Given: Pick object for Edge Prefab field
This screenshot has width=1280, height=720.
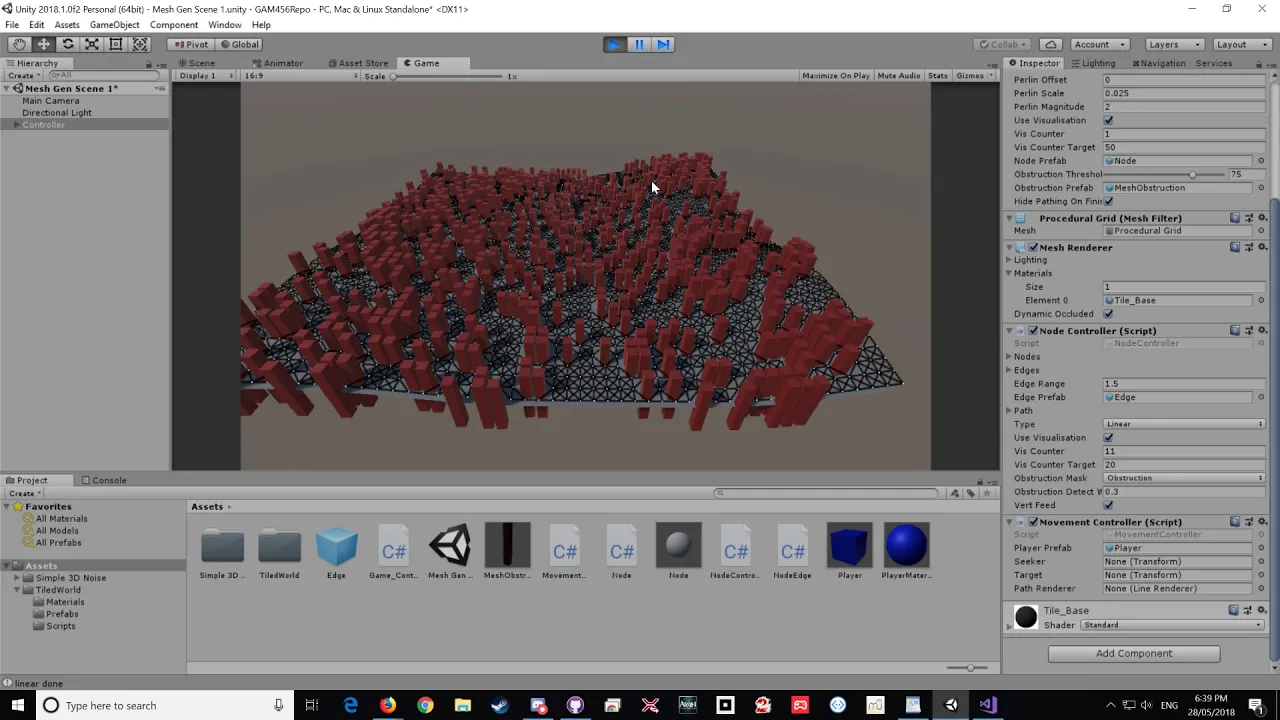Looking at the screenshot, I should 1261,397.
